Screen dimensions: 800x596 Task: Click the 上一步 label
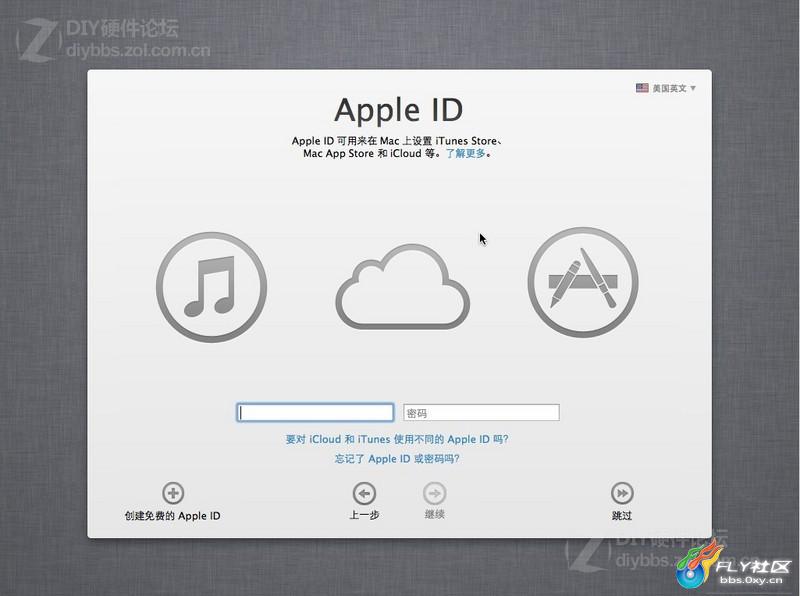pos(364,515)
